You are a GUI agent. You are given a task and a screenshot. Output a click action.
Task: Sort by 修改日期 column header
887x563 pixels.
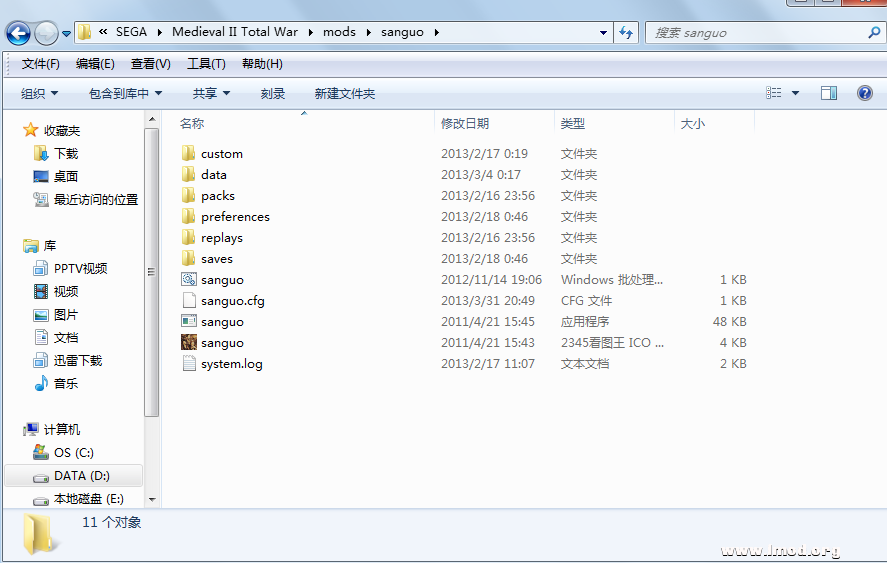click(465, 123)
